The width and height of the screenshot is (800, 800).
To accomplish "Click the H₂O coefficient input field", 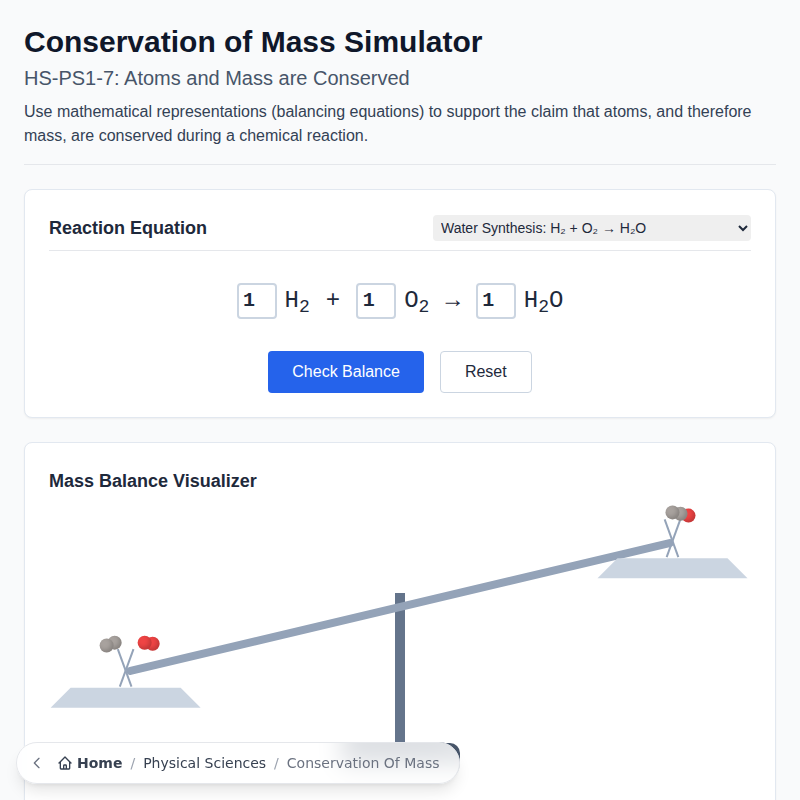I will click(x=495, y=300).
